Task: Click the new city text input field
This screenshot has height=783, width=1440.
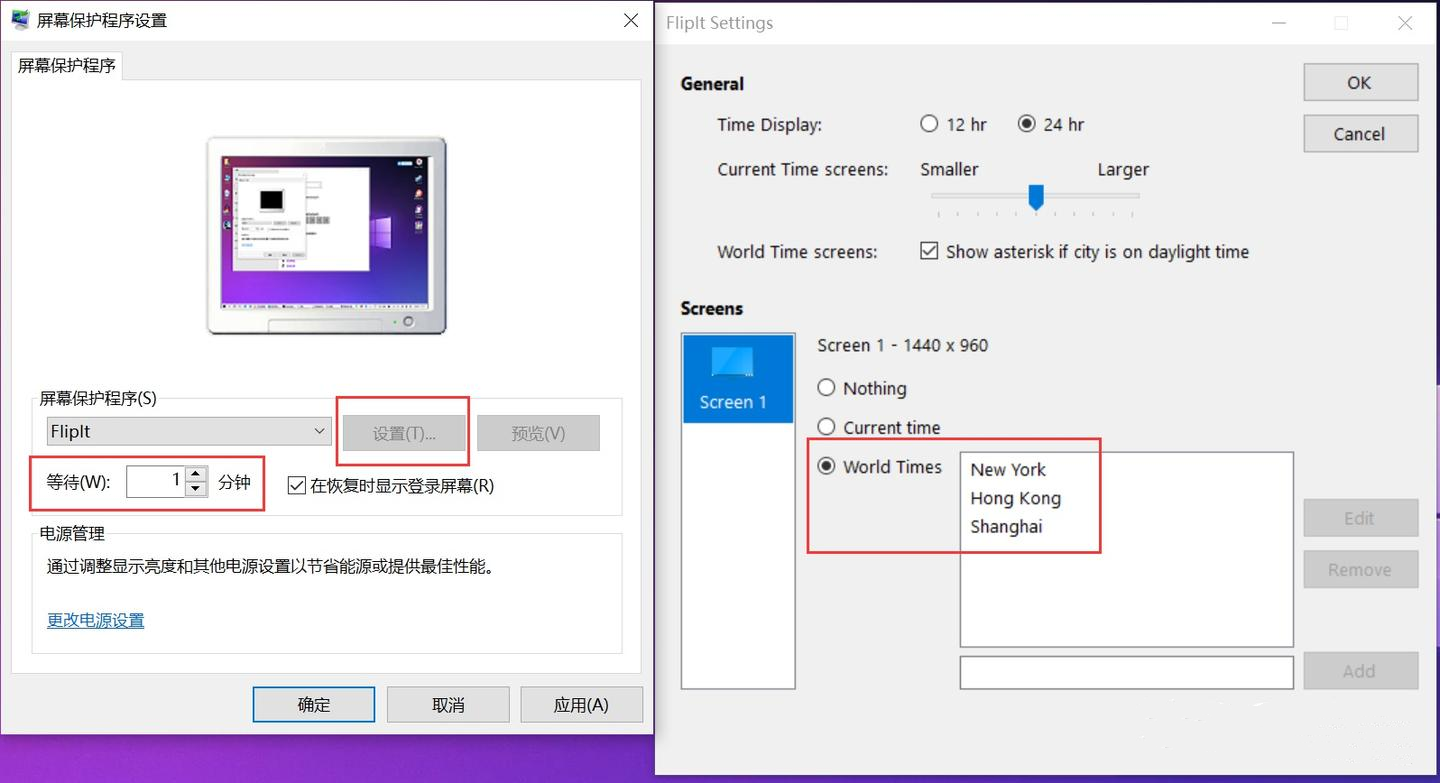Action: 1126,672
